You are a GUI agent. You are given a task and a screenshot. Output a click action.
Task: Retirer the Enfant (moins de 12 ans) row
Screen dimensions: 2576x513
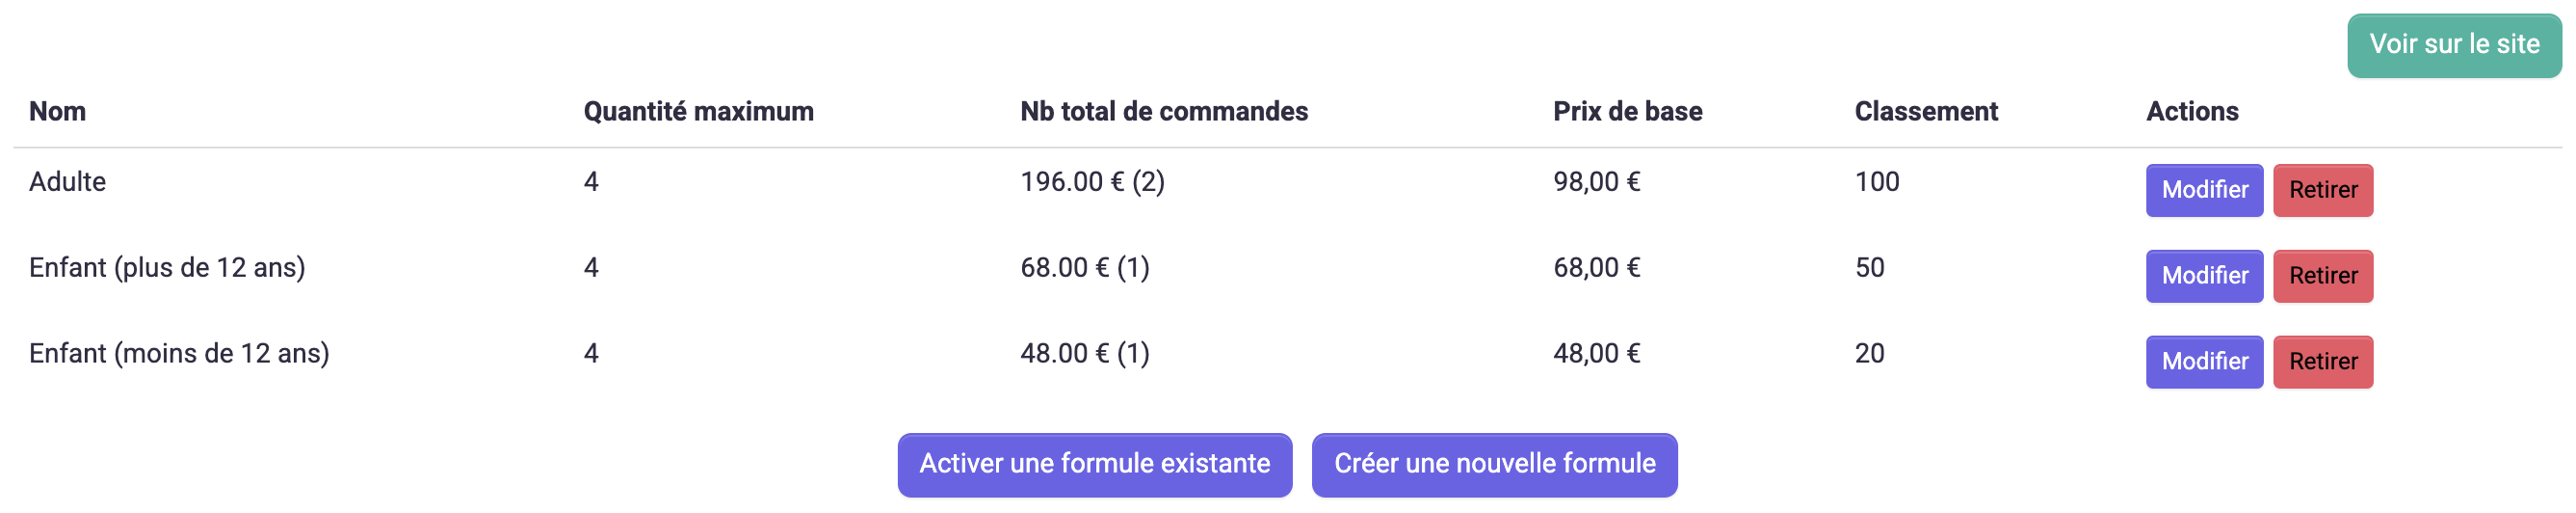tap(2322, 362)
